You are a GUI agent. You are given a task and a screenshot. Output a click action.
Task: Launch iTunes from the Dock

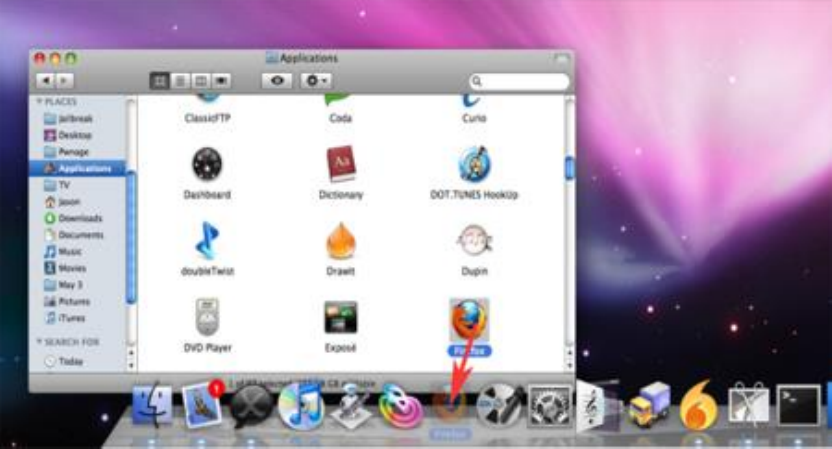pos(301,406)
